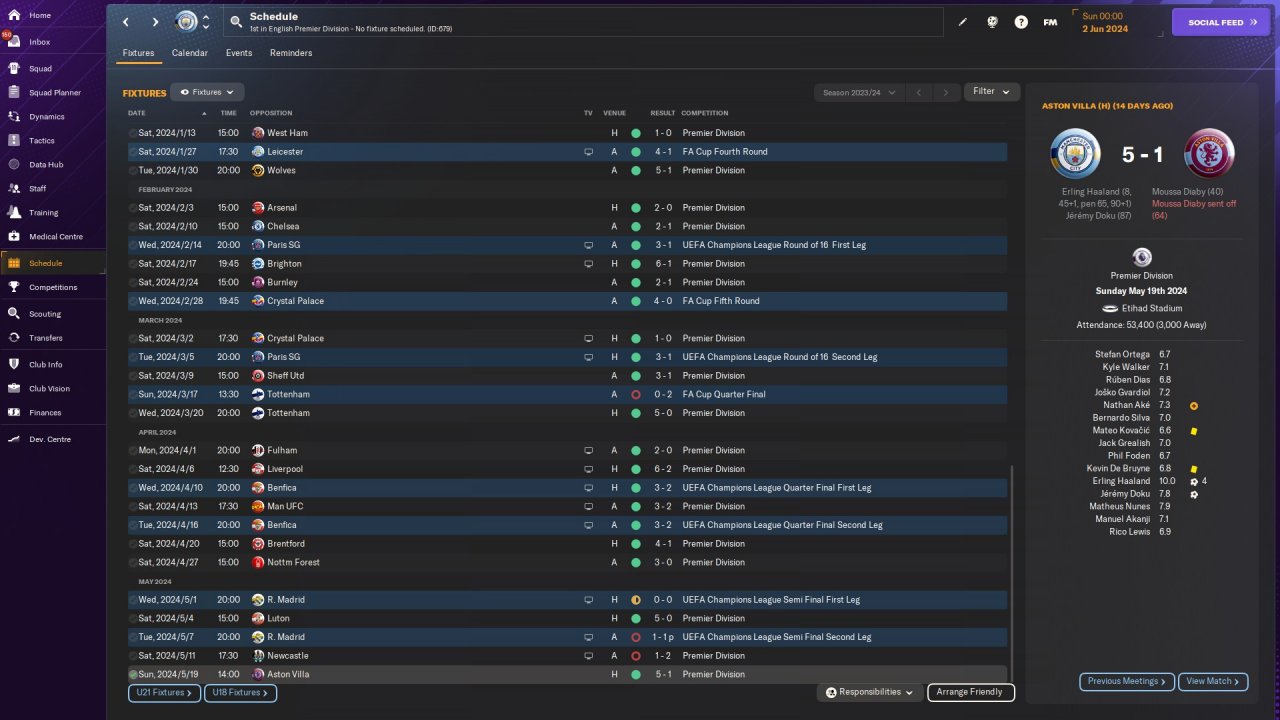This screenshot has width=1280, height=720.
Task: Open Previous Meetings
Action: [x=1127, y=681]
